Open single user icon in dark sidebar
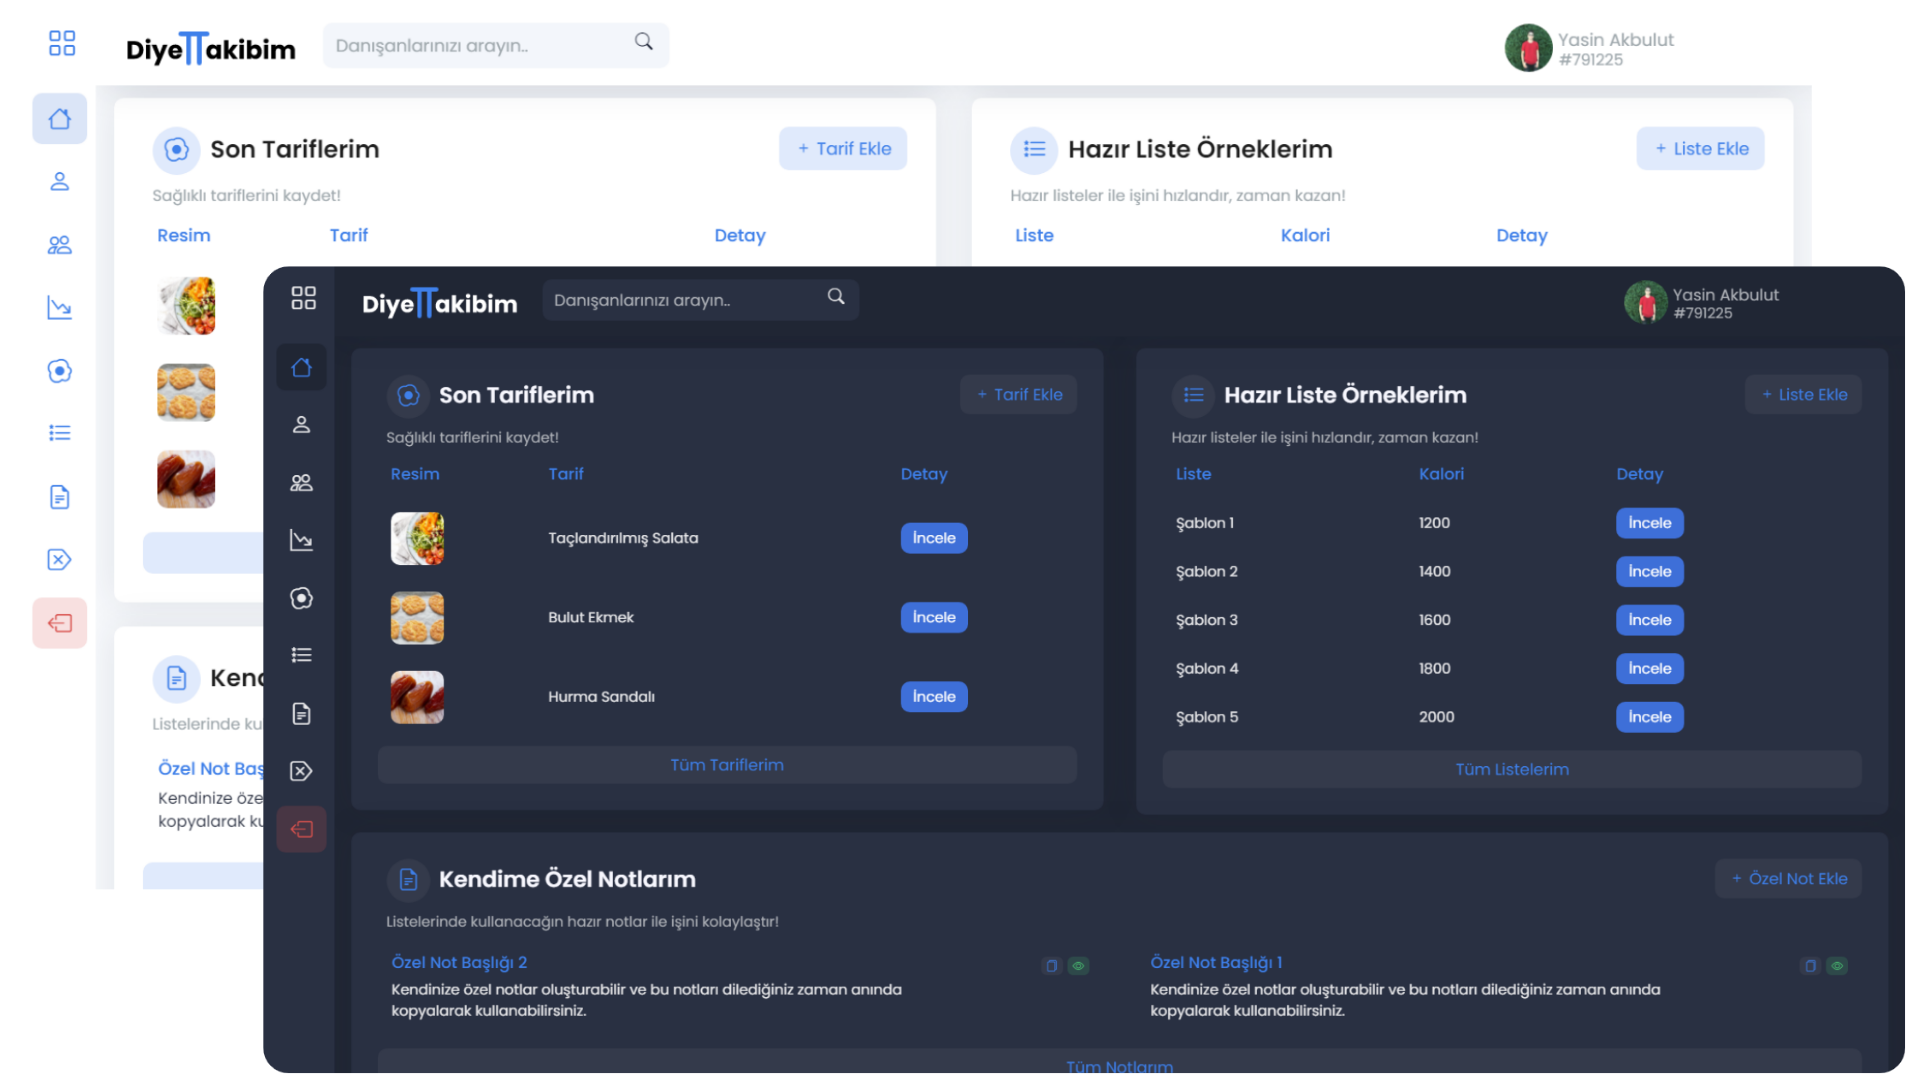The width and height of the screenshot is (1920, 1080). pyautogui.click(x=301, y=425)
